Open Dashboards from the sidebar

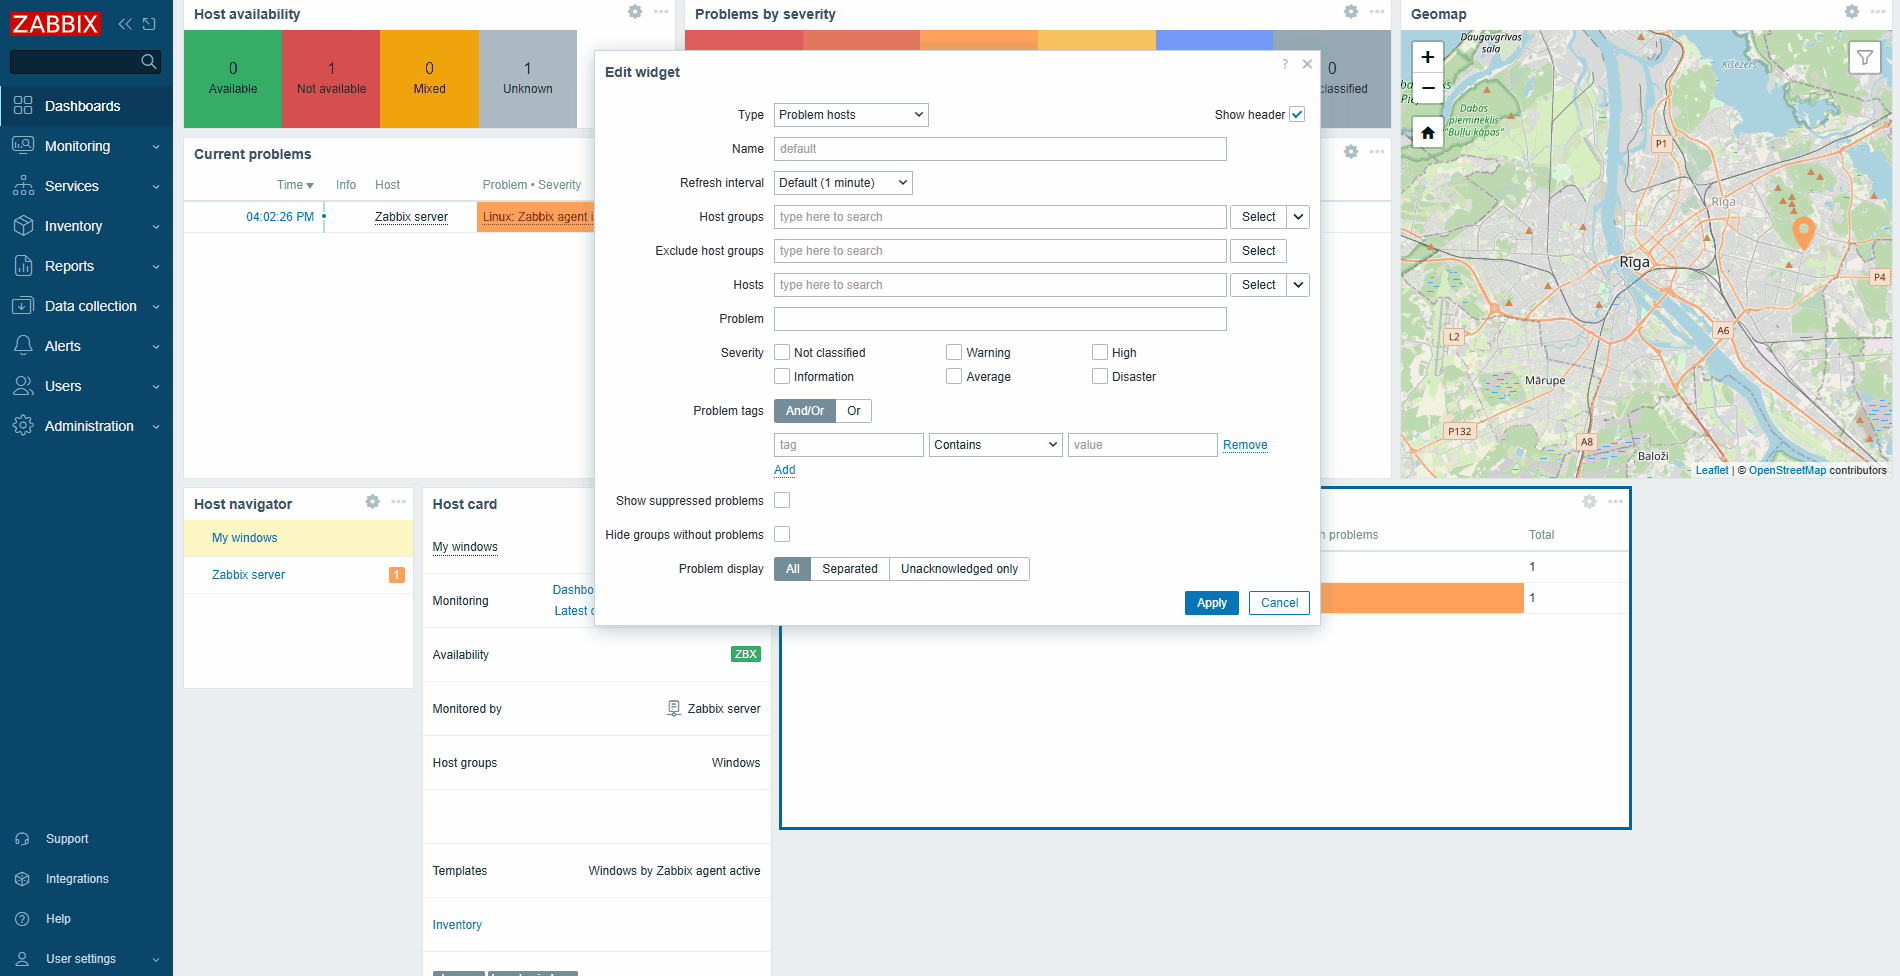86,106
